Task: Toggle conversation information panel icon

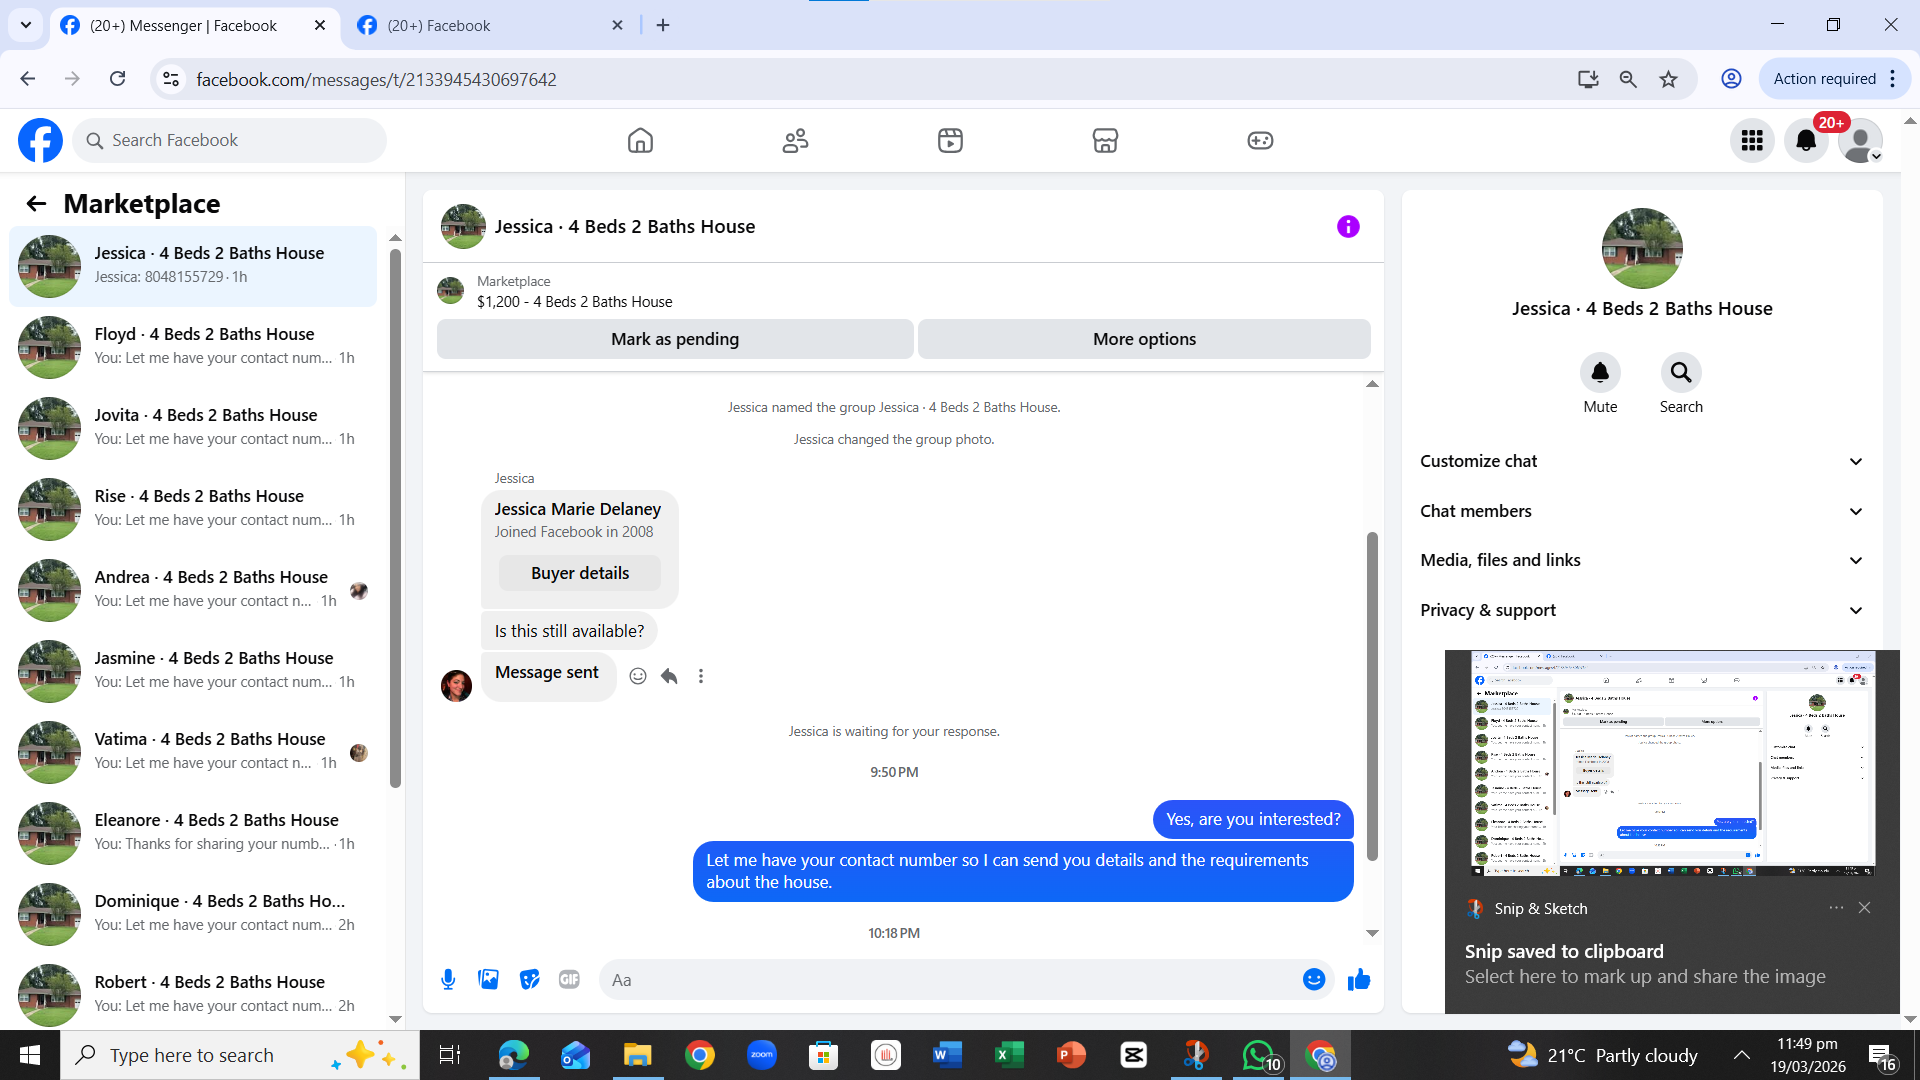Action: coord(1348,227)
